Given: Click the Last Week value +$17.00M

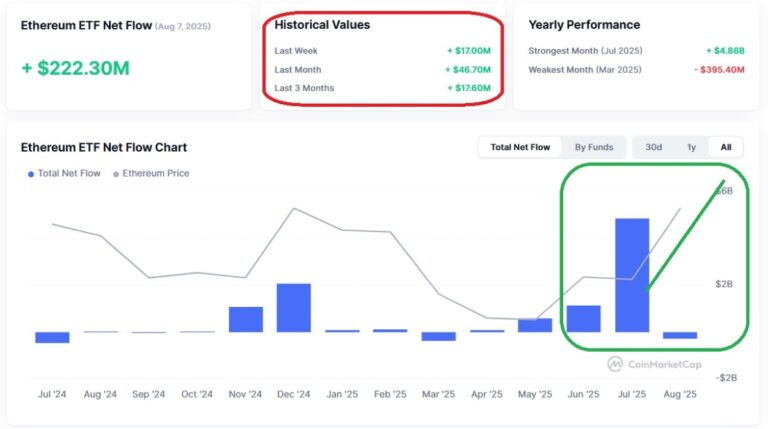Looking at the screenshot, I should (468, 50).
